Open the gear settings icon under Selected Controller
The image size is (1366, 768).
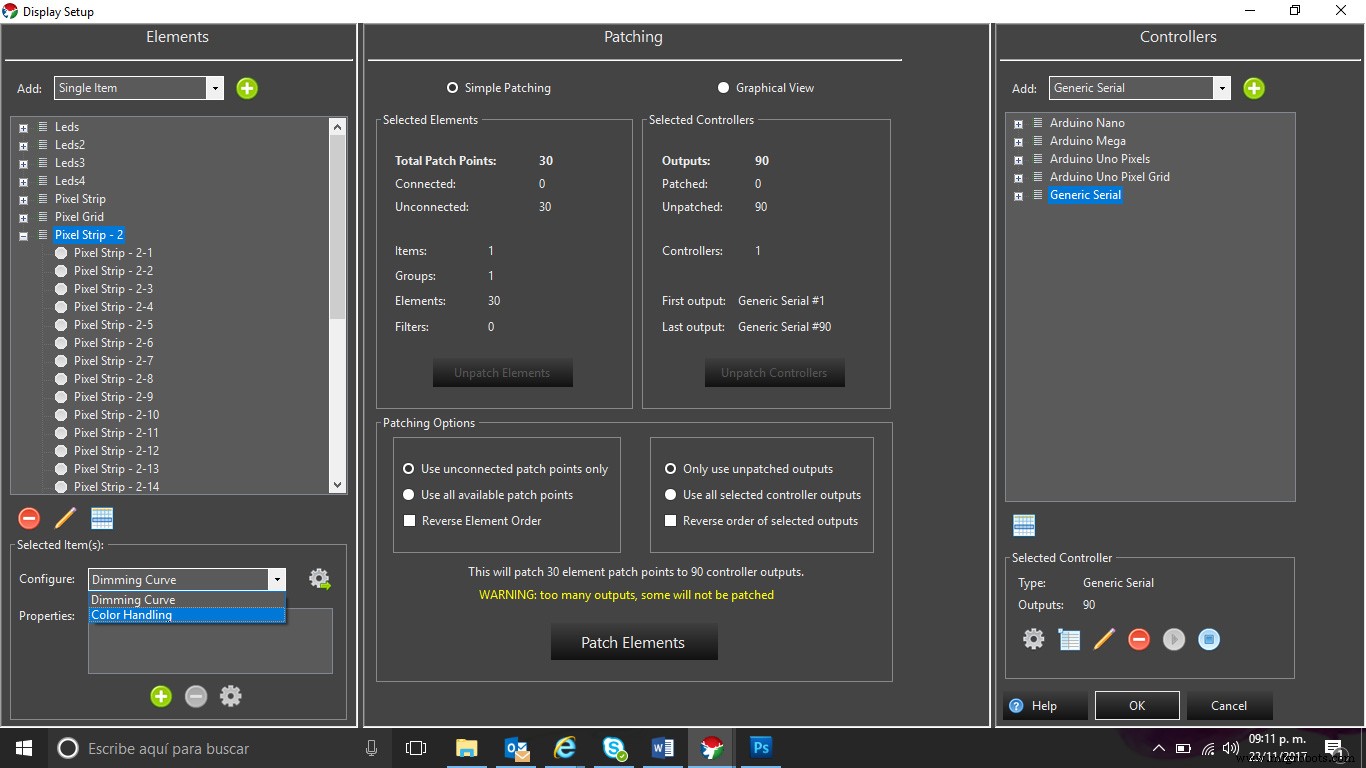coord(1033,639)
